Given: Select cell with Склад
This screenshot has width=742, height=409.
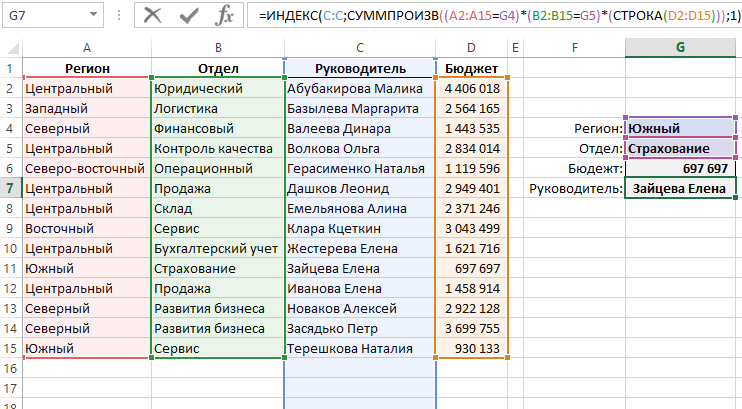Looking at the screenshot, I should (218, 208).
